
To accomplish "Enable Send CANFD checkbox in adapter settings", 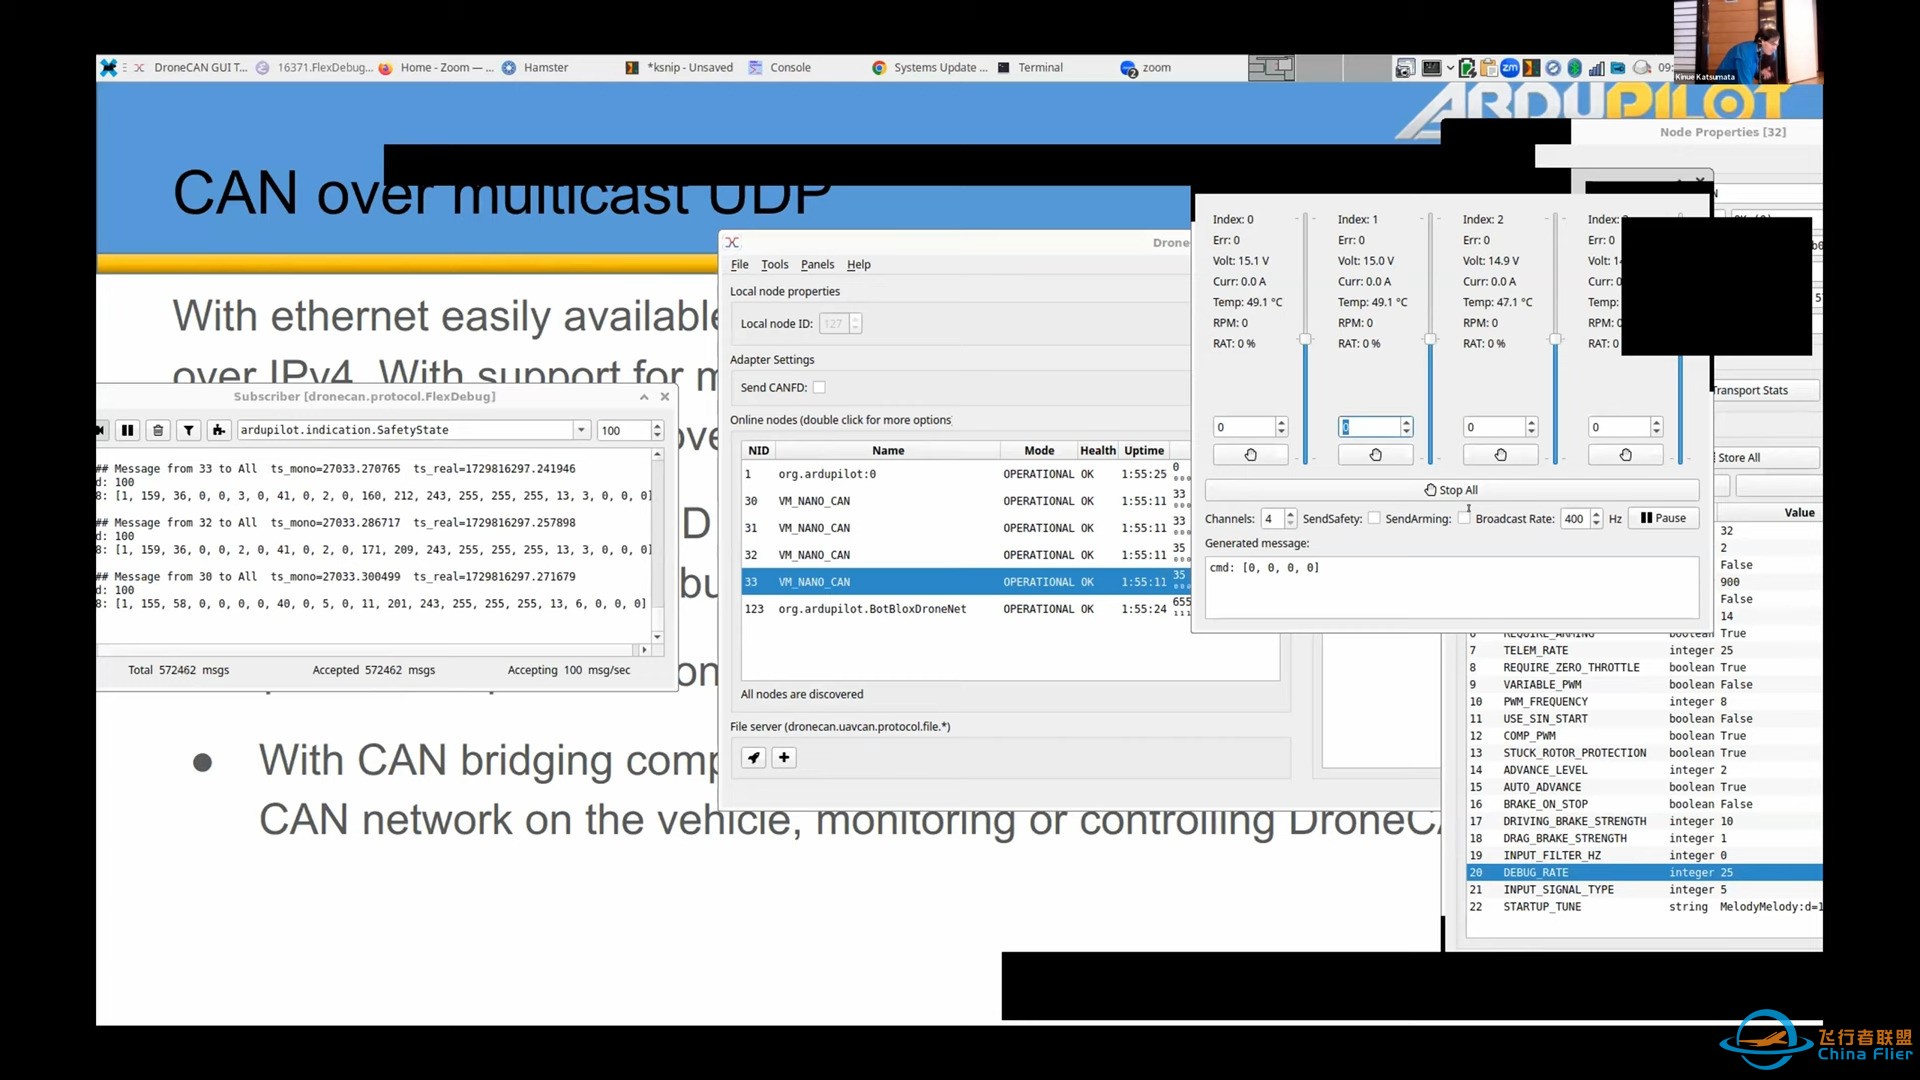I will point(819,386).
